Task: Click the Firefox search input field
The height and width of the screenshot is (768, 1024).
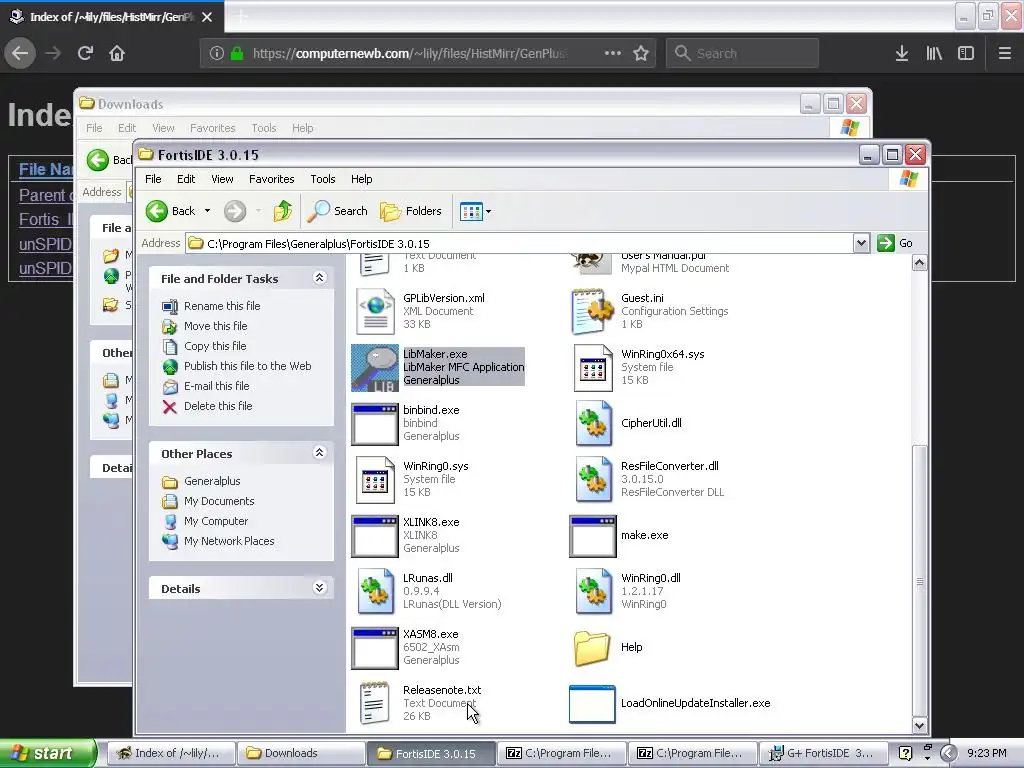Action: tap(742, 53)
